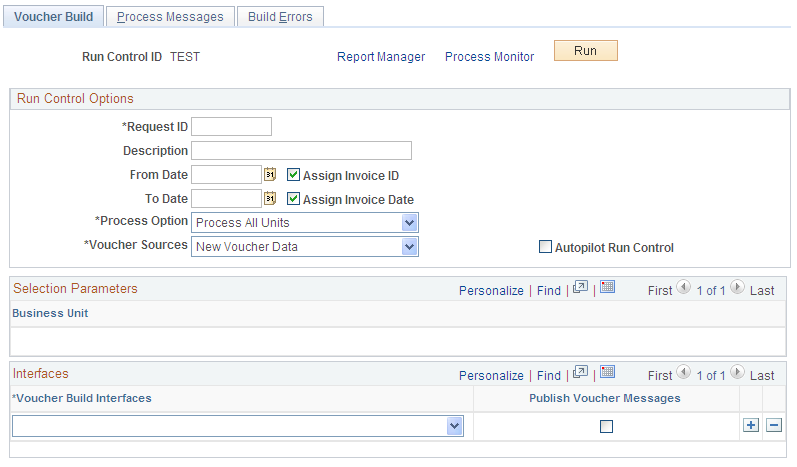The height and width of the screenshot is (467, 797).
Task: Click the Run button
Action: coord(586,51)
